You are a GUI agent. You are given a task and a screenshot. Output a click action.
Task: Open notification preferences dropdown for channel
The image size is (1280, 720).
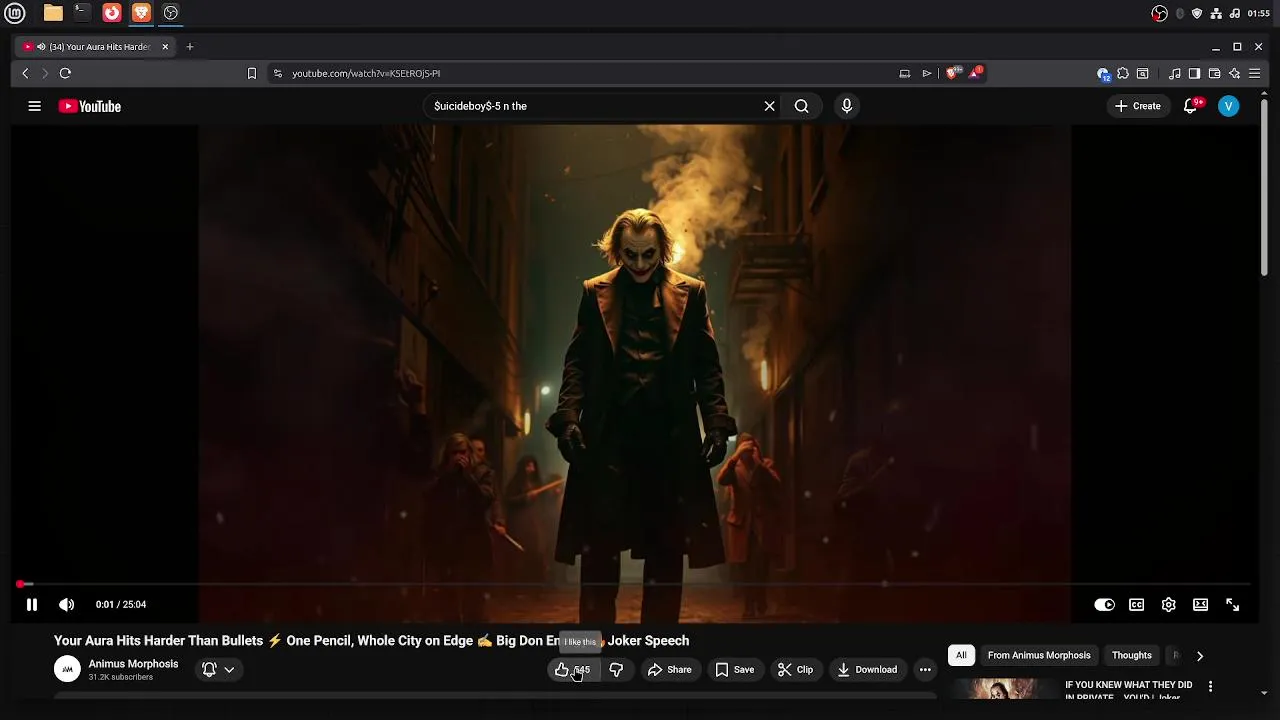(219, 670)
